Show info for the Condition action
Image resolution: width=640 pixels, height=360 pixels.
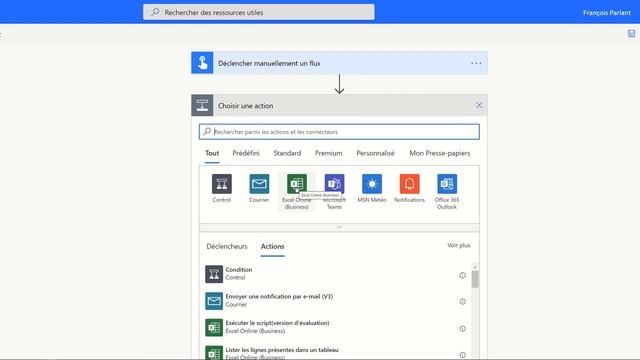(462, 275)
